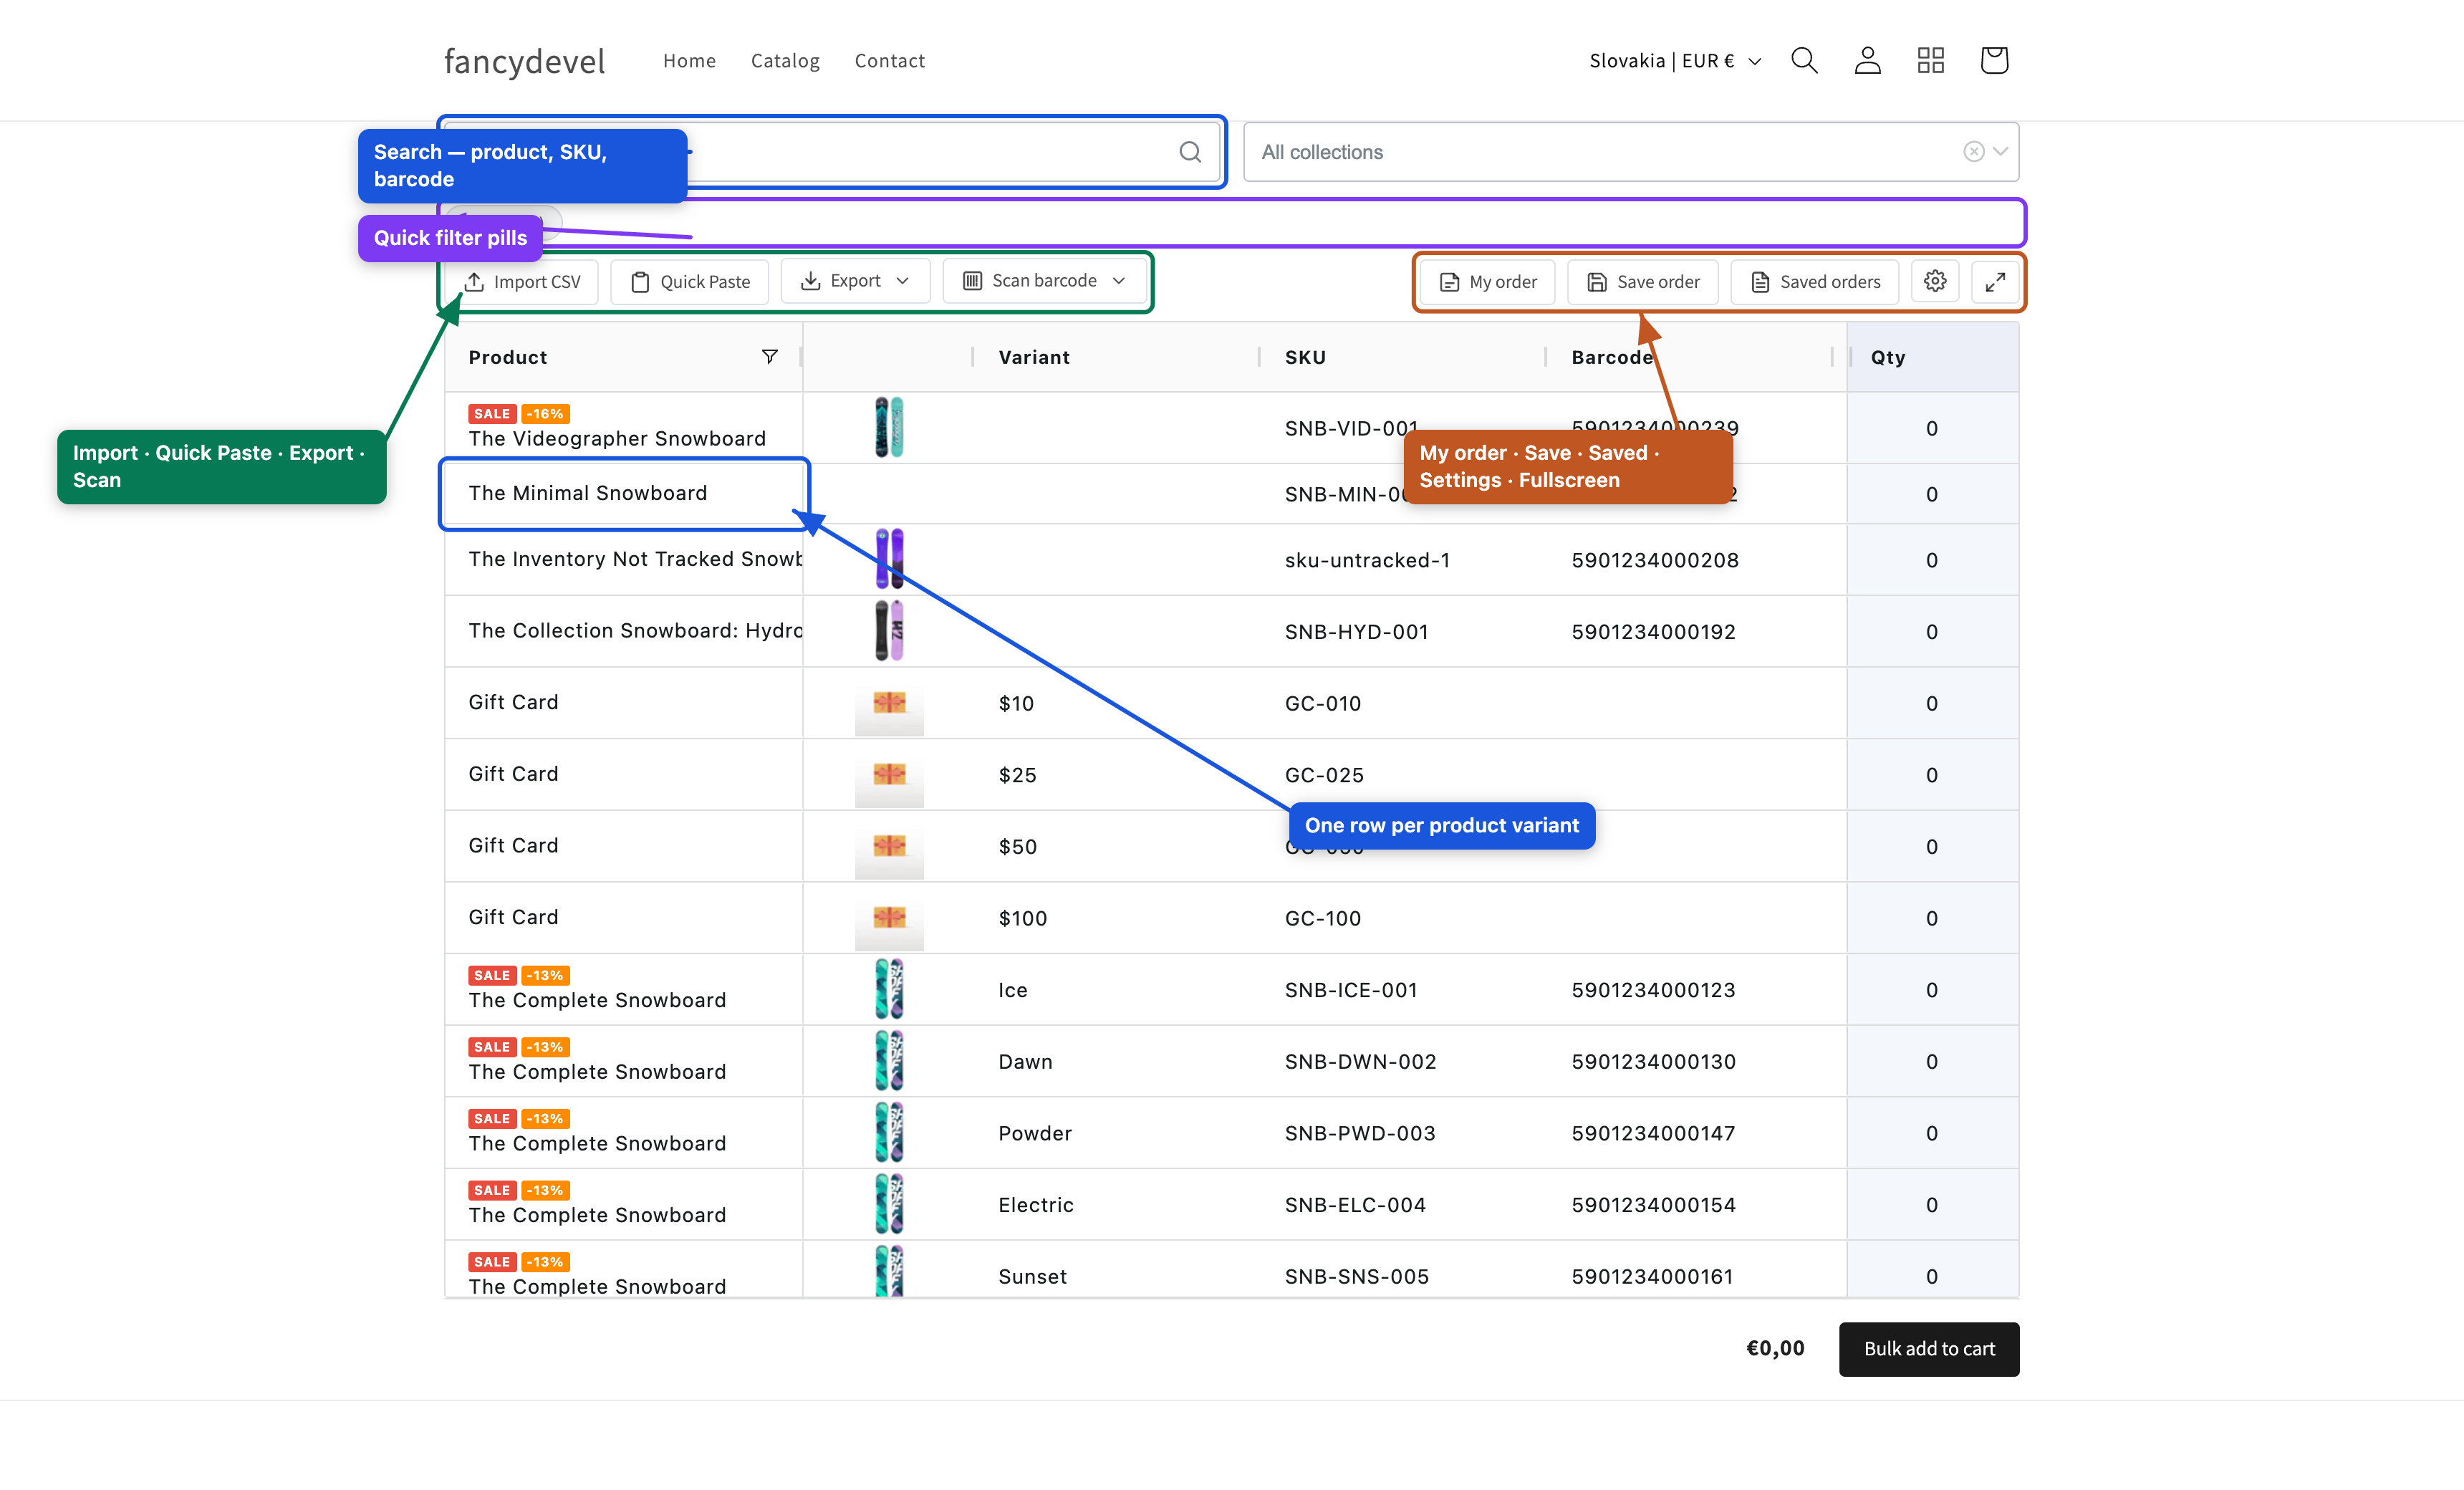Click Bulk add to cart
Screen dimensions: 2464x1490
[1929, 1349]
